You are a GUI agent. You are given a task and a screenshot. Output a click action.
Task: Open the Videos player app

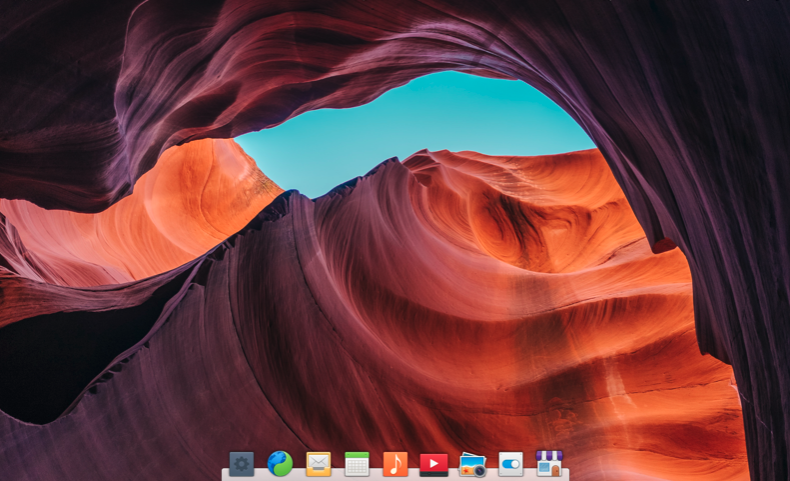click(434, 464)
